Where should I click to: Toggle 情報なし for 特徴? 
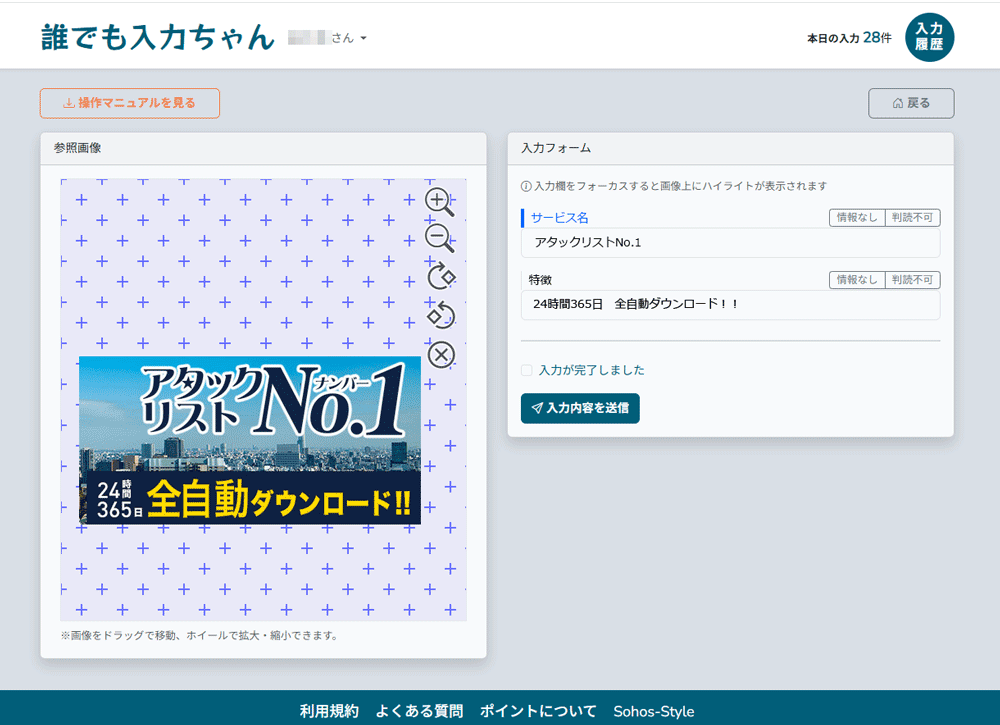click(857, 280)
